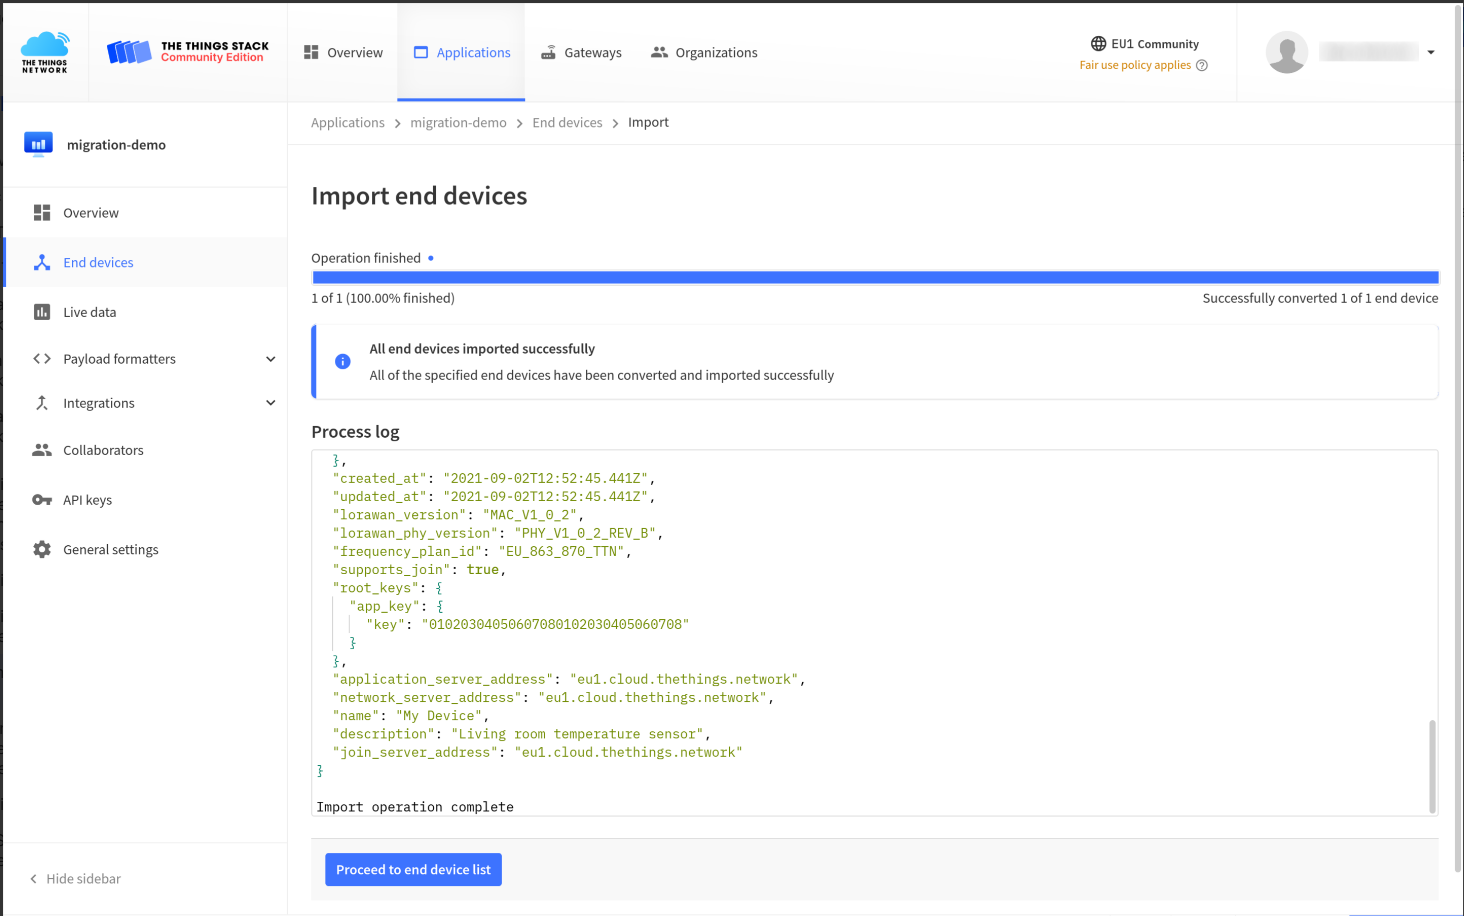Viewport: 1464px width, 916px height.
Task: Click All end devices imported successfully title
Action: [482, 349]
